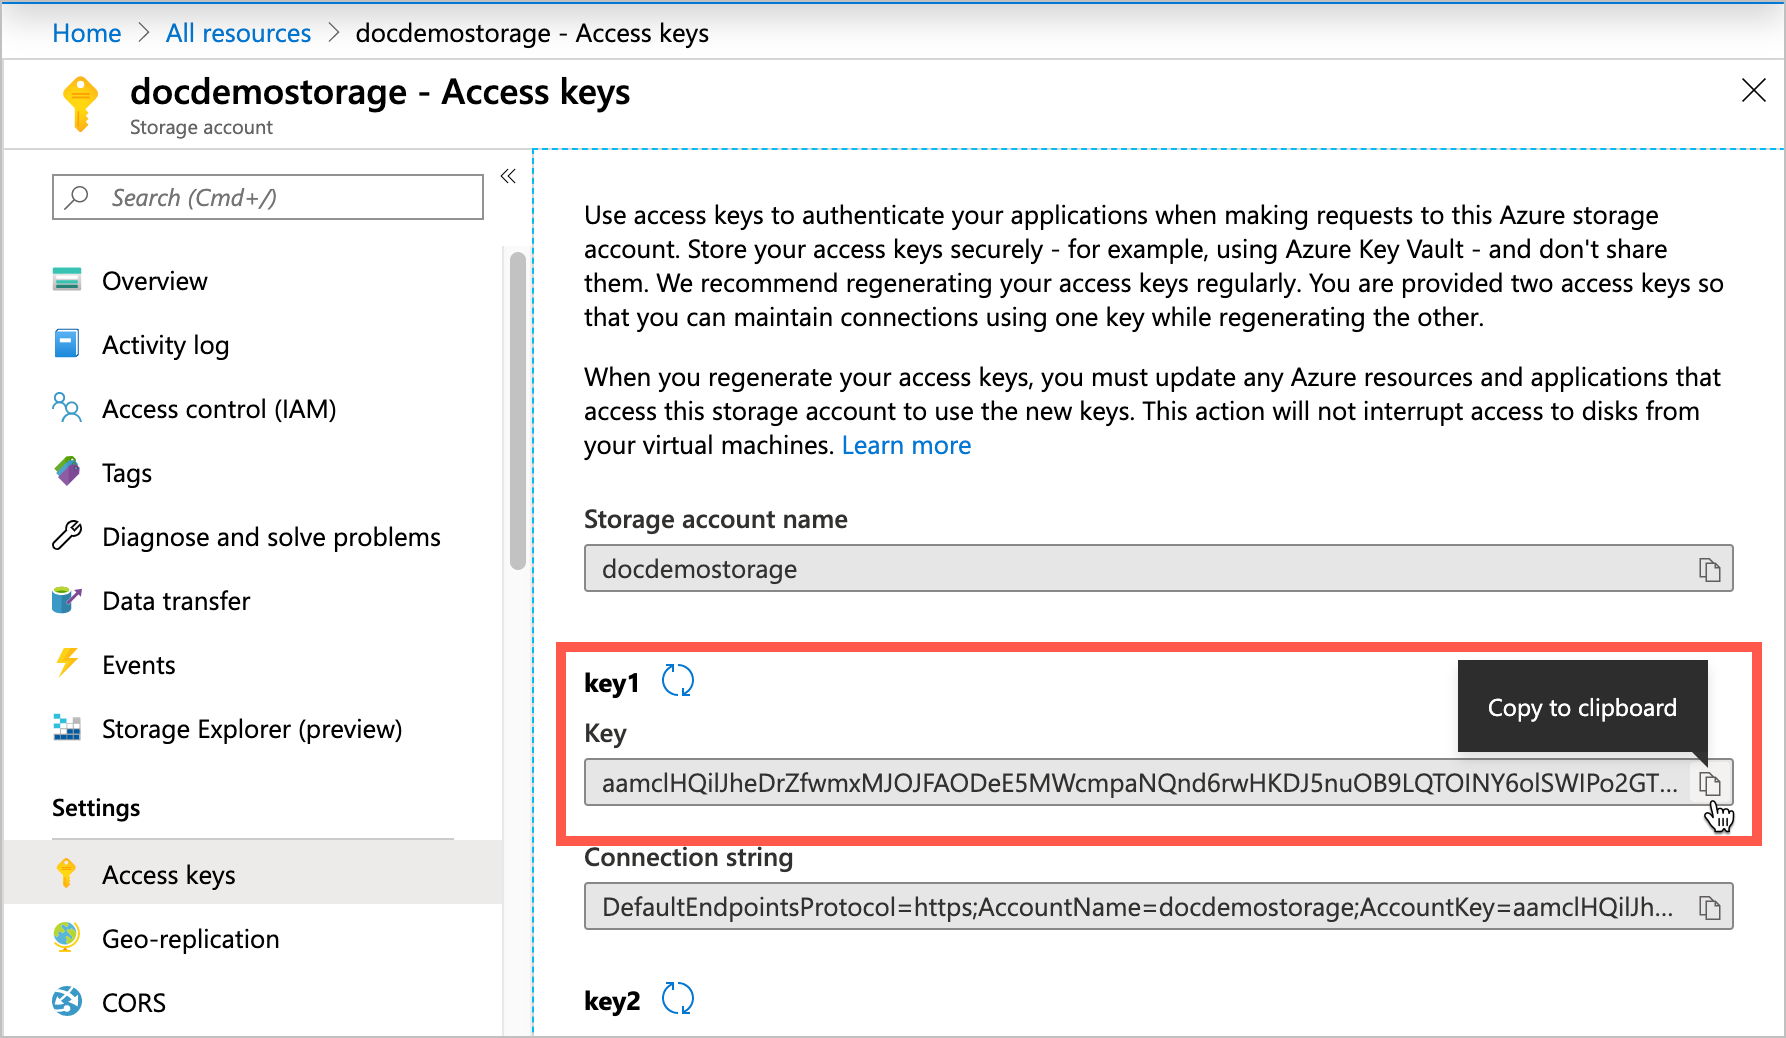Navigate to Home via the breadcrumb
Screen dimensions: 1786x1038
pos(86,32)
